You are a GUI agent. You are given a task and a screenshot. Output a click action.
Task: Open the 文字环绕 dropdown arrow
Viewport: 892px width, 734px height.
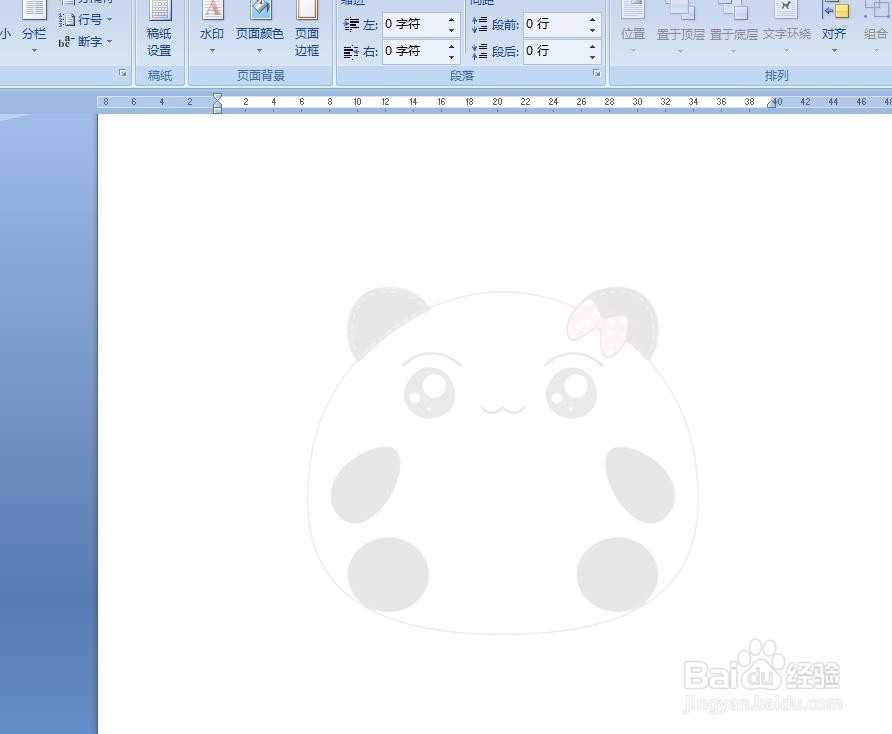[787, 51]
